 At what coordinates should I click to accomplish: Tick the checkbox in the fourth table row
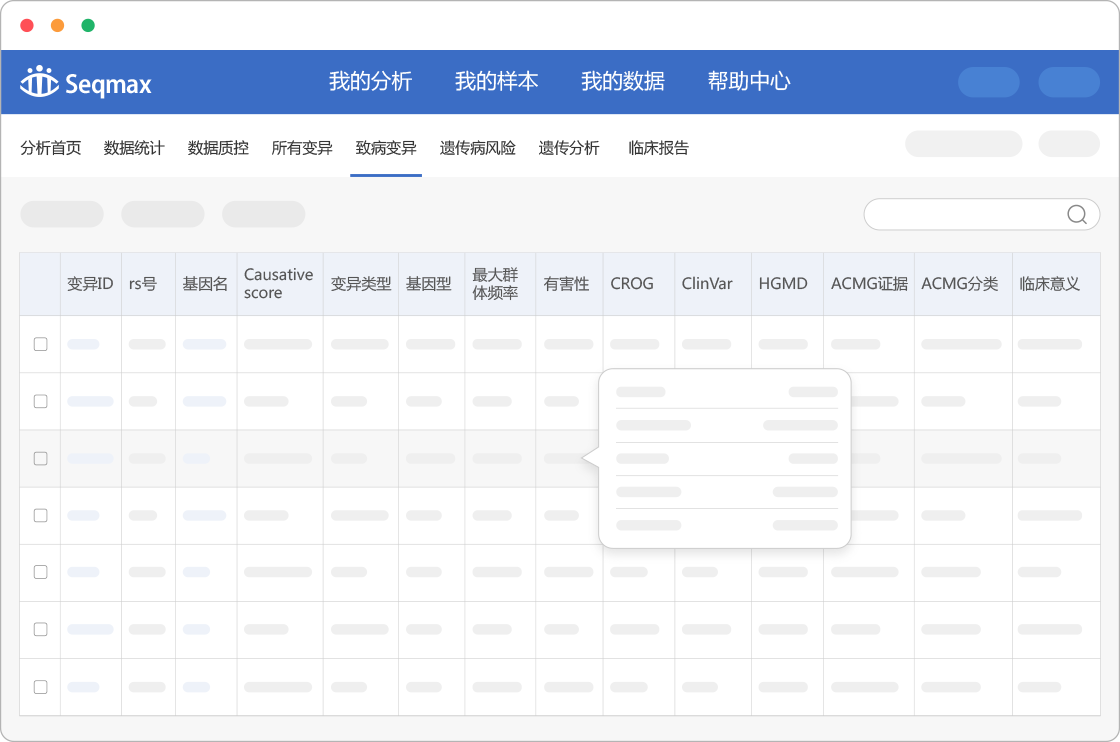[x=41, y=516]
